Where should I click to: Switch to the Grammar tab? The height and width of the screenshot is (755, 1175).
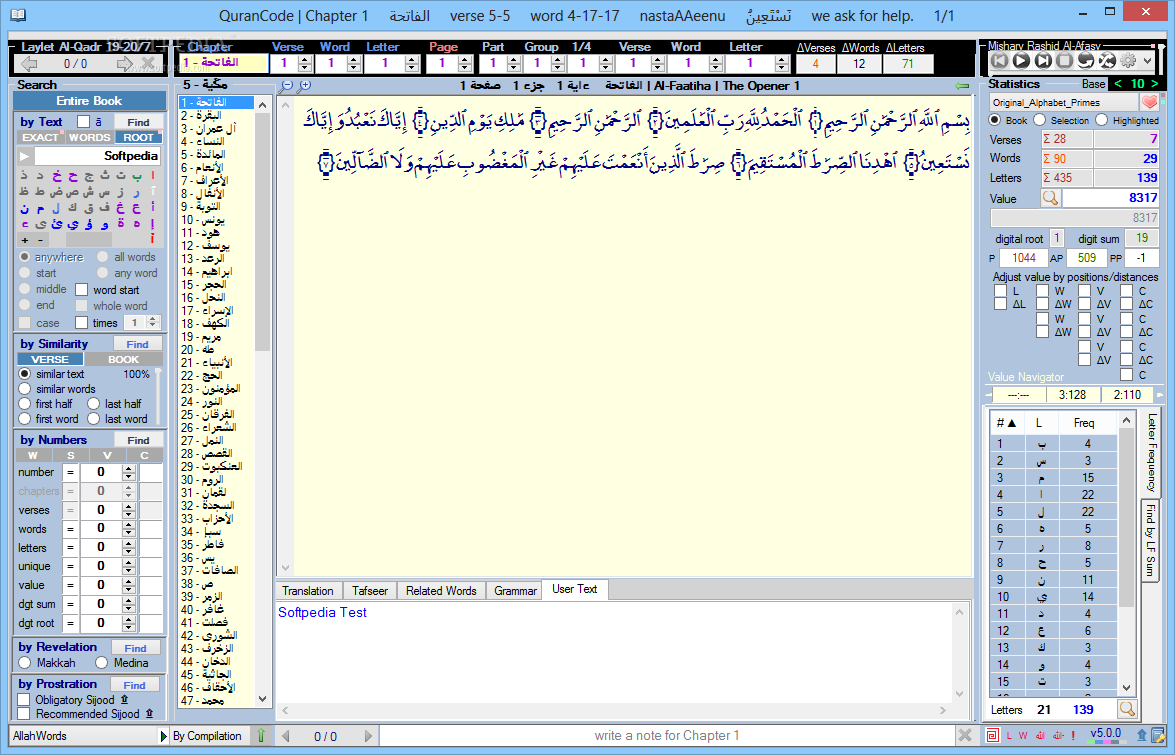point(516,591)
